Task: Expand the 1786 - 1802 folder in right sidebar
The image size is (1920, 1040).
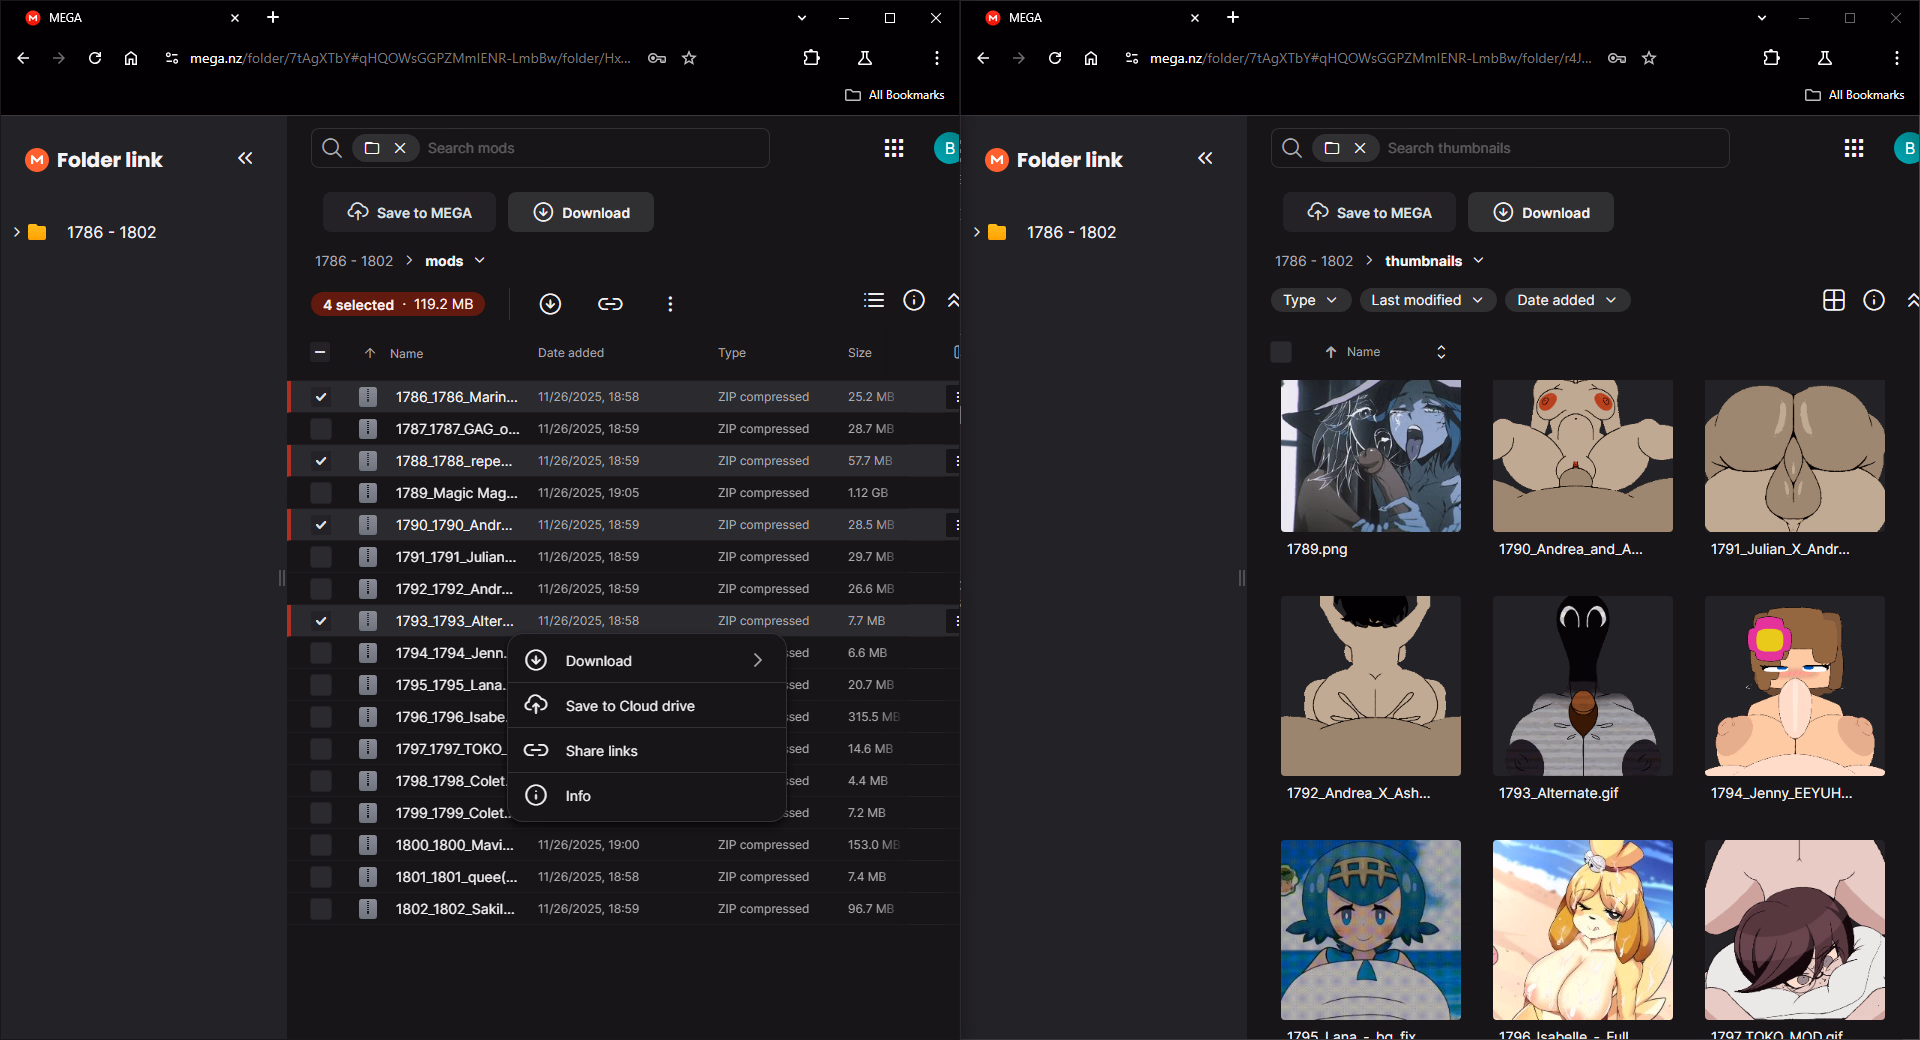Action: 977,232
